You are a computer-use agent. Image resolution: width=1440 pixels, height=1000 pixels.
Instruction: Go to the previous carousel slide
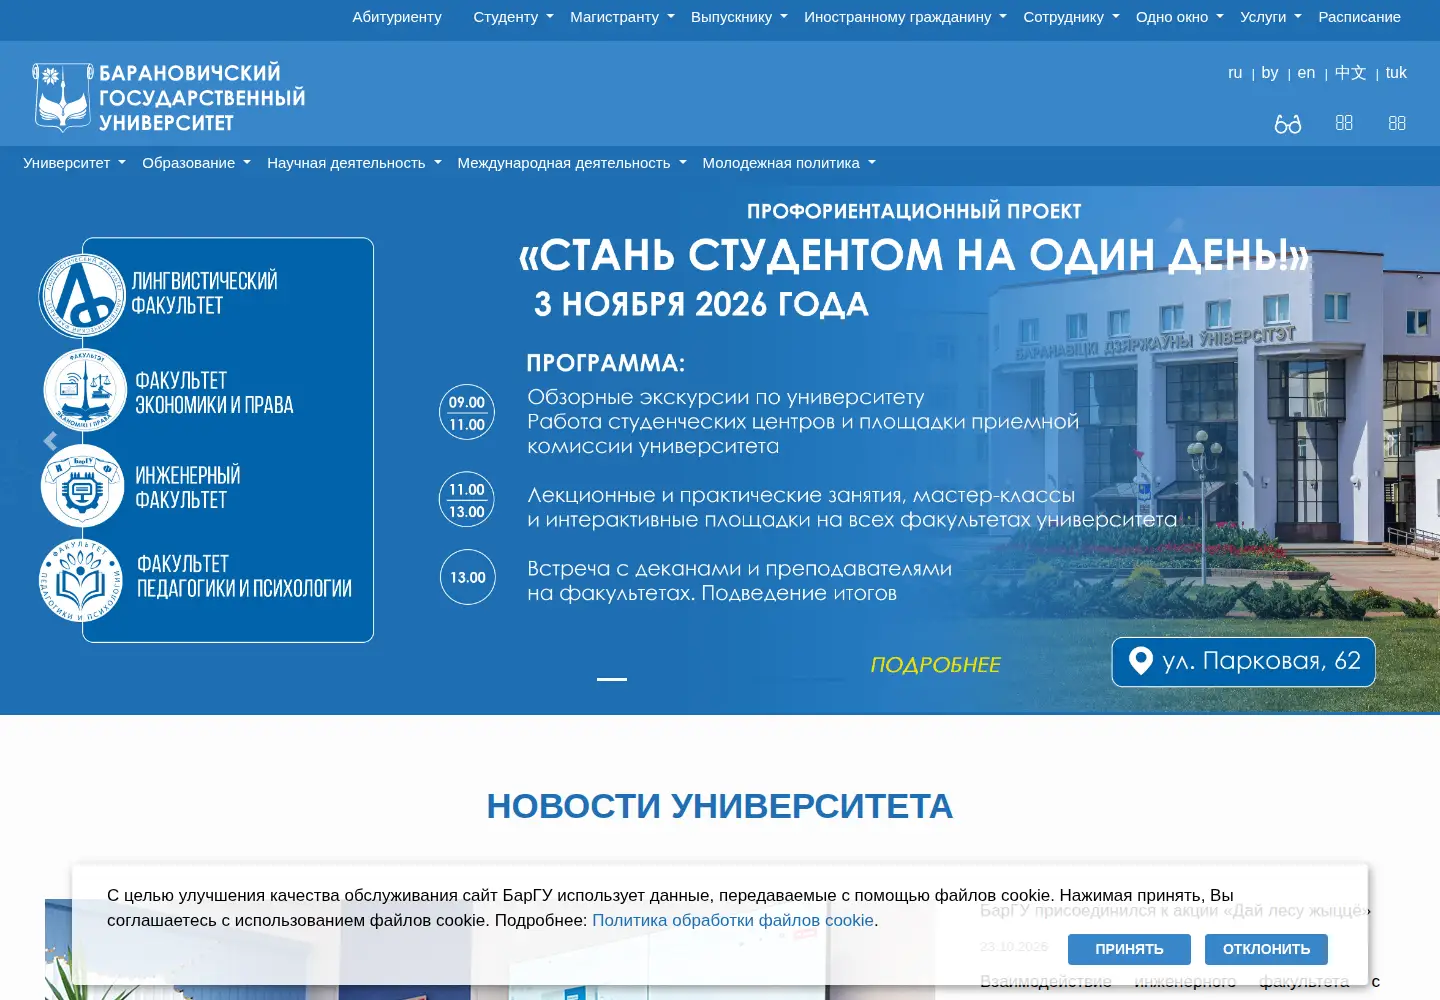point(51,441)
